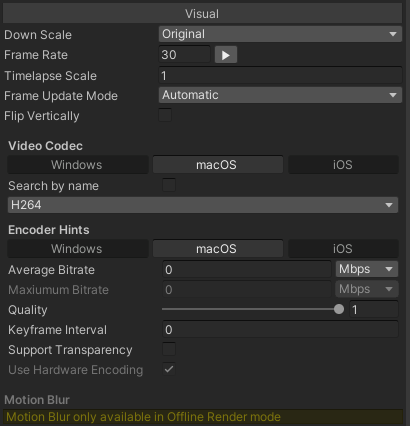
Task: Click the Average Bitrate label
Action: [51, 270]
